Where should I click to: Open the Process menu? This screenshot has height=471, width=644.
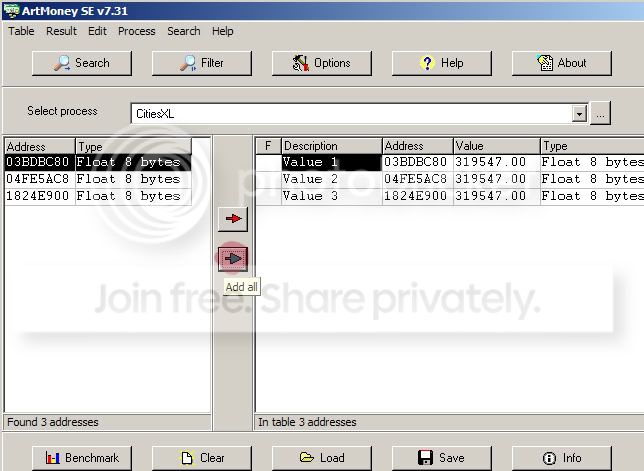coord(137,31)
